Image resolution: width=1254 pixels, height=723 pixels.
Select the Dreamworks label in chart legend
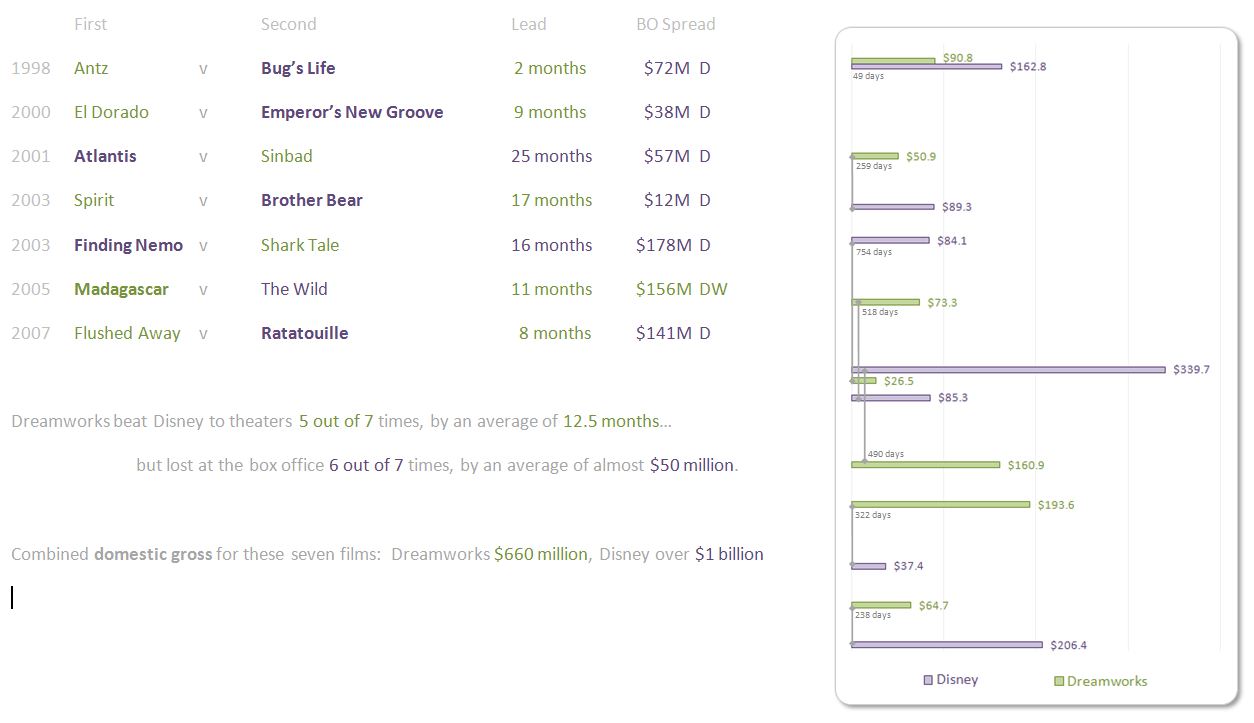point(1107,681)
